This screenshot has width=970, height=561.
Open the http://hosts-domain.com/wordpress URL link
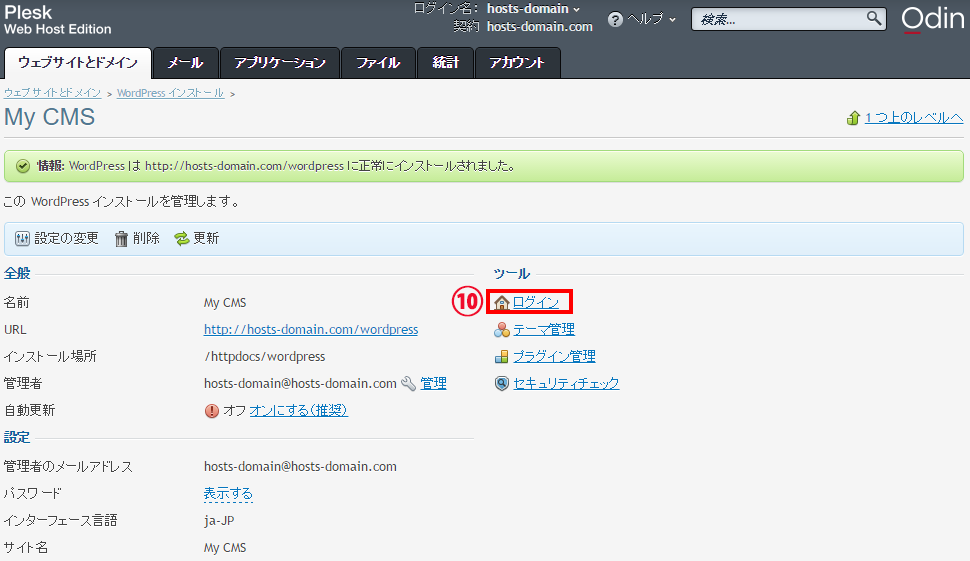point(311,330)
